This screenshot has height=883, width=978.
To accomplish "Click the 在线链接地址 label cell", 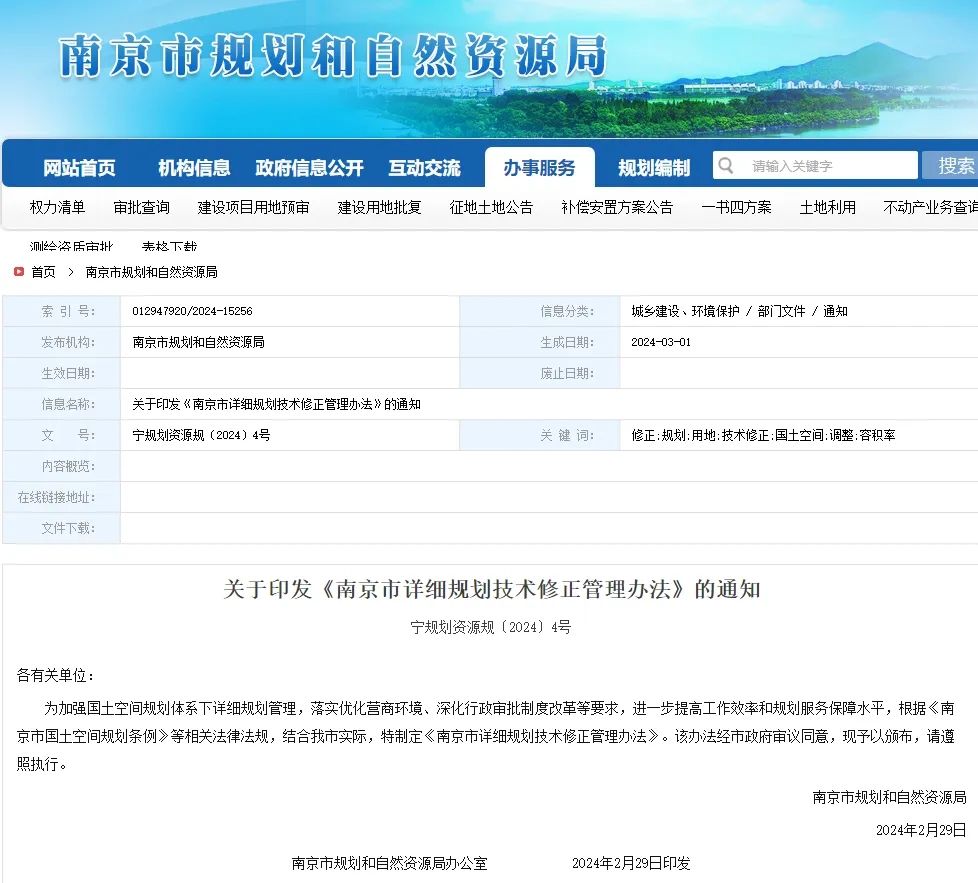I will tap(62, 497).
